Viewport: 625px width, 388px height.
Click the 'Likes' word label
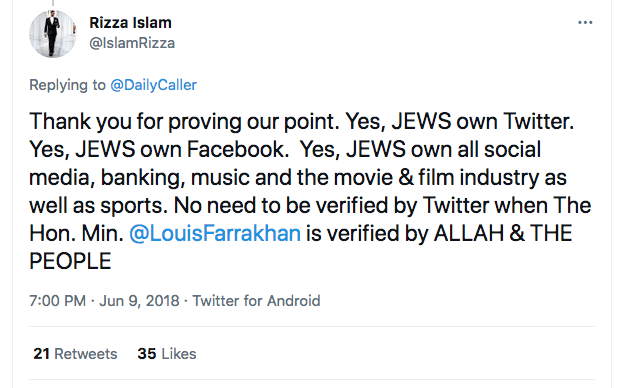179,354
